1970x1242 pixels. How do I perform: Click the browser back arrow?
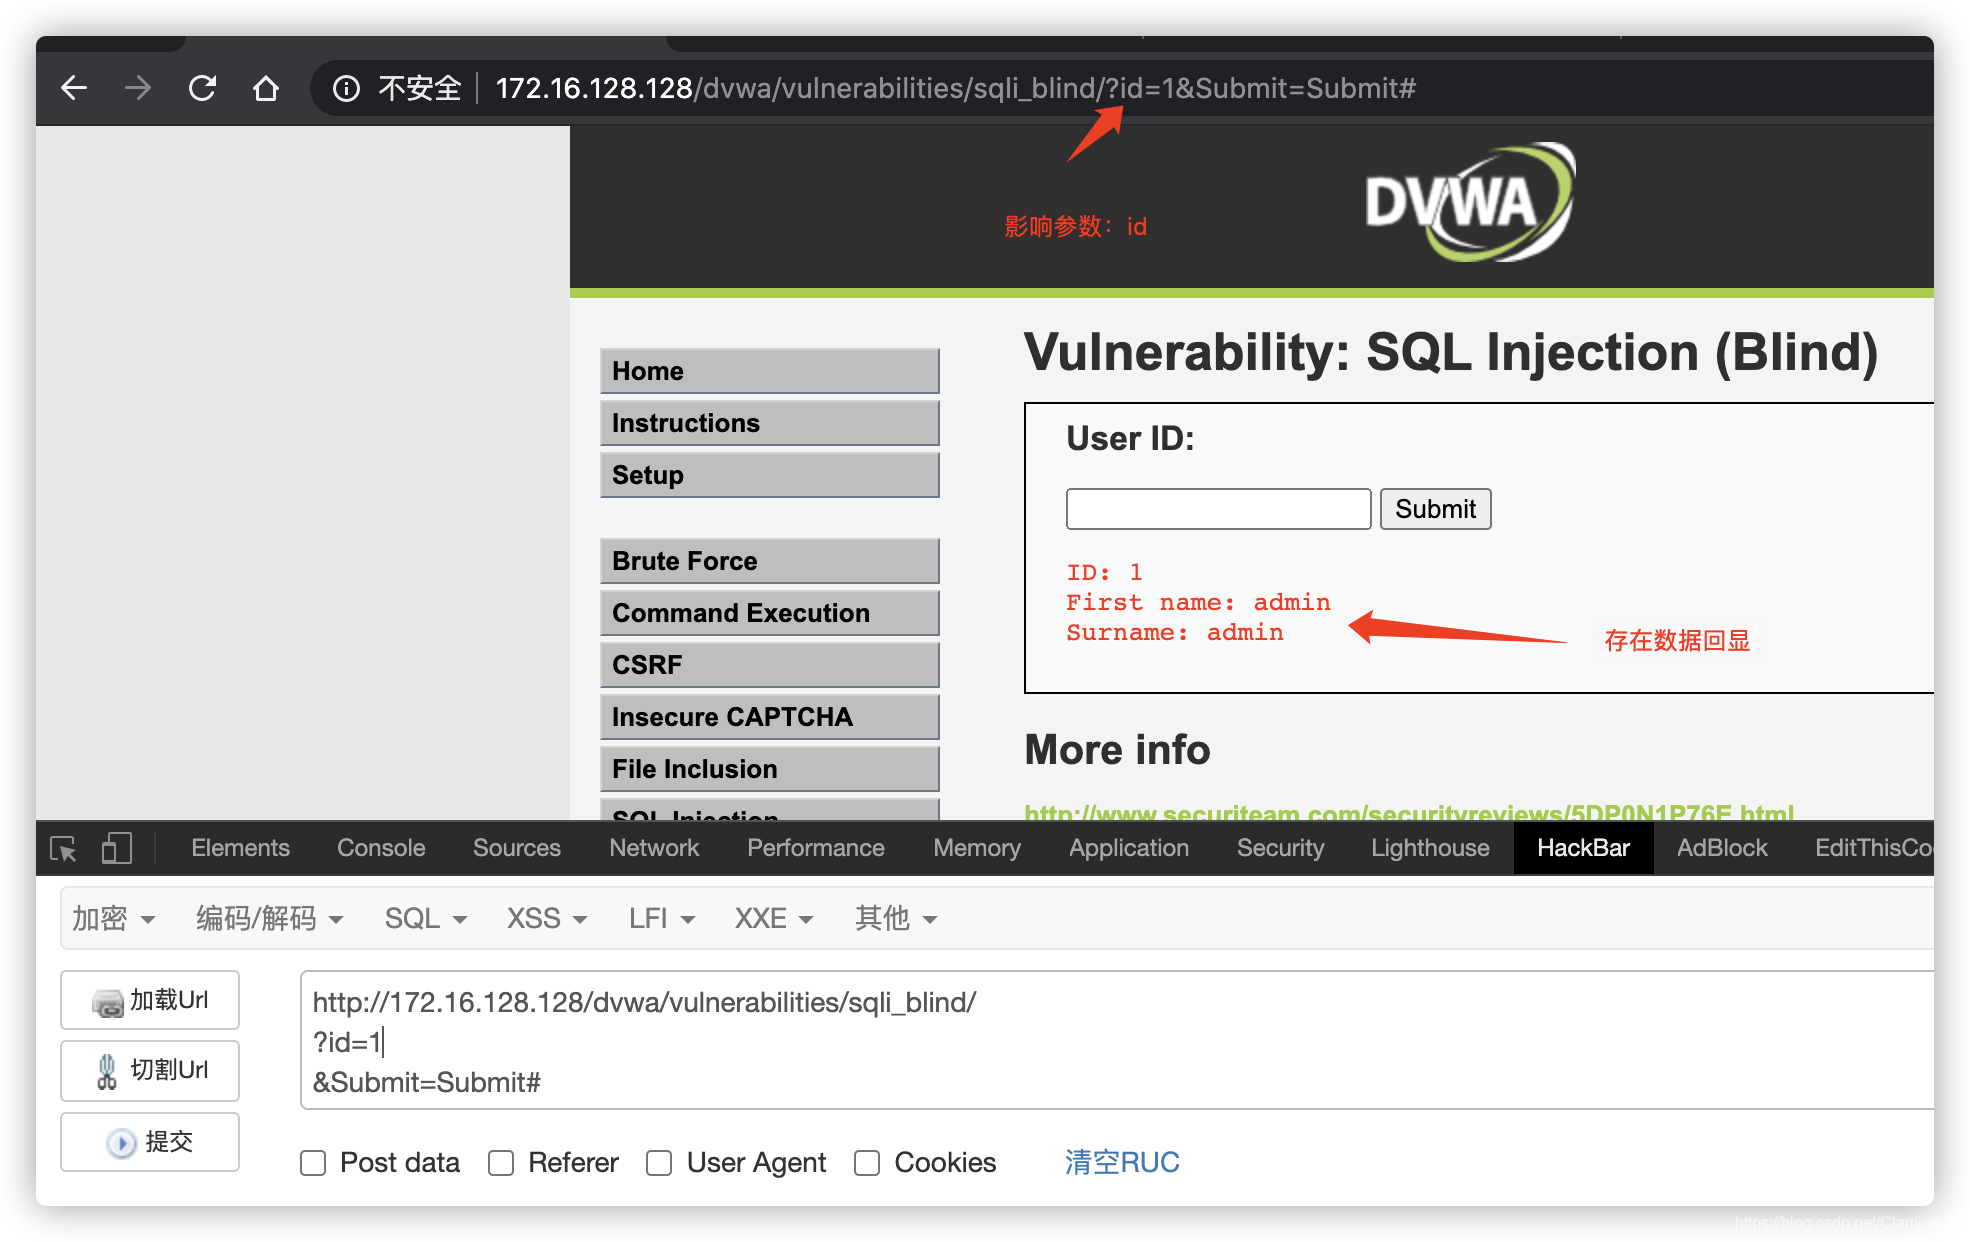[74, 88]
